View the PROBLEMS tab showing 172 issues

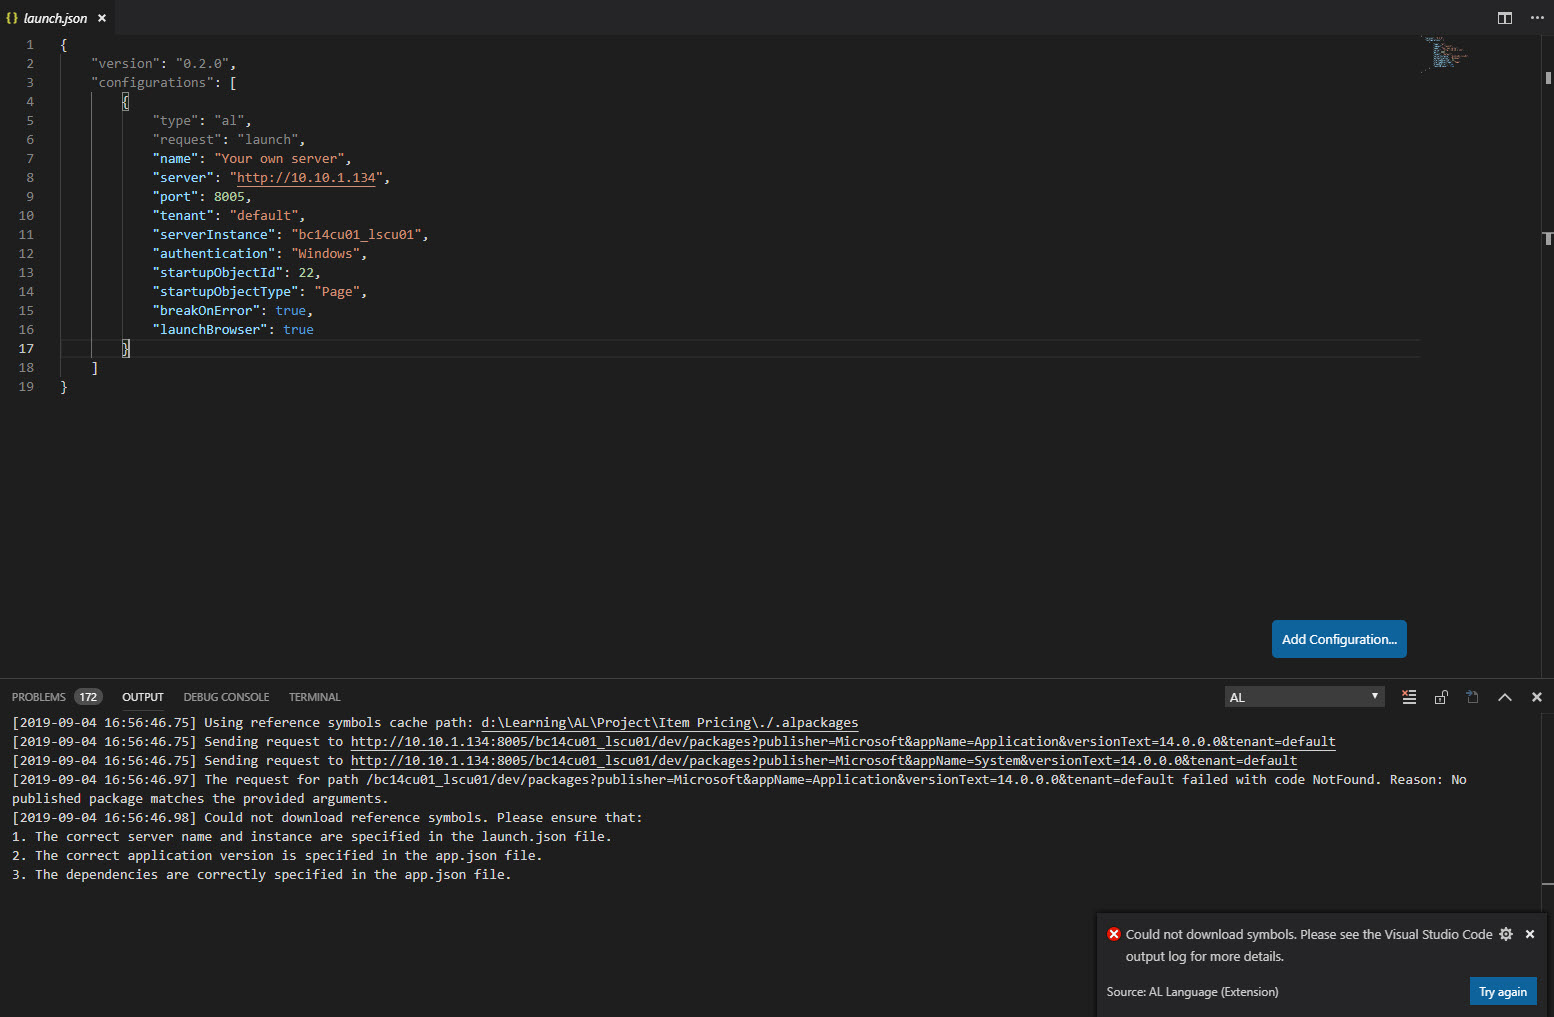pos(38,696)
